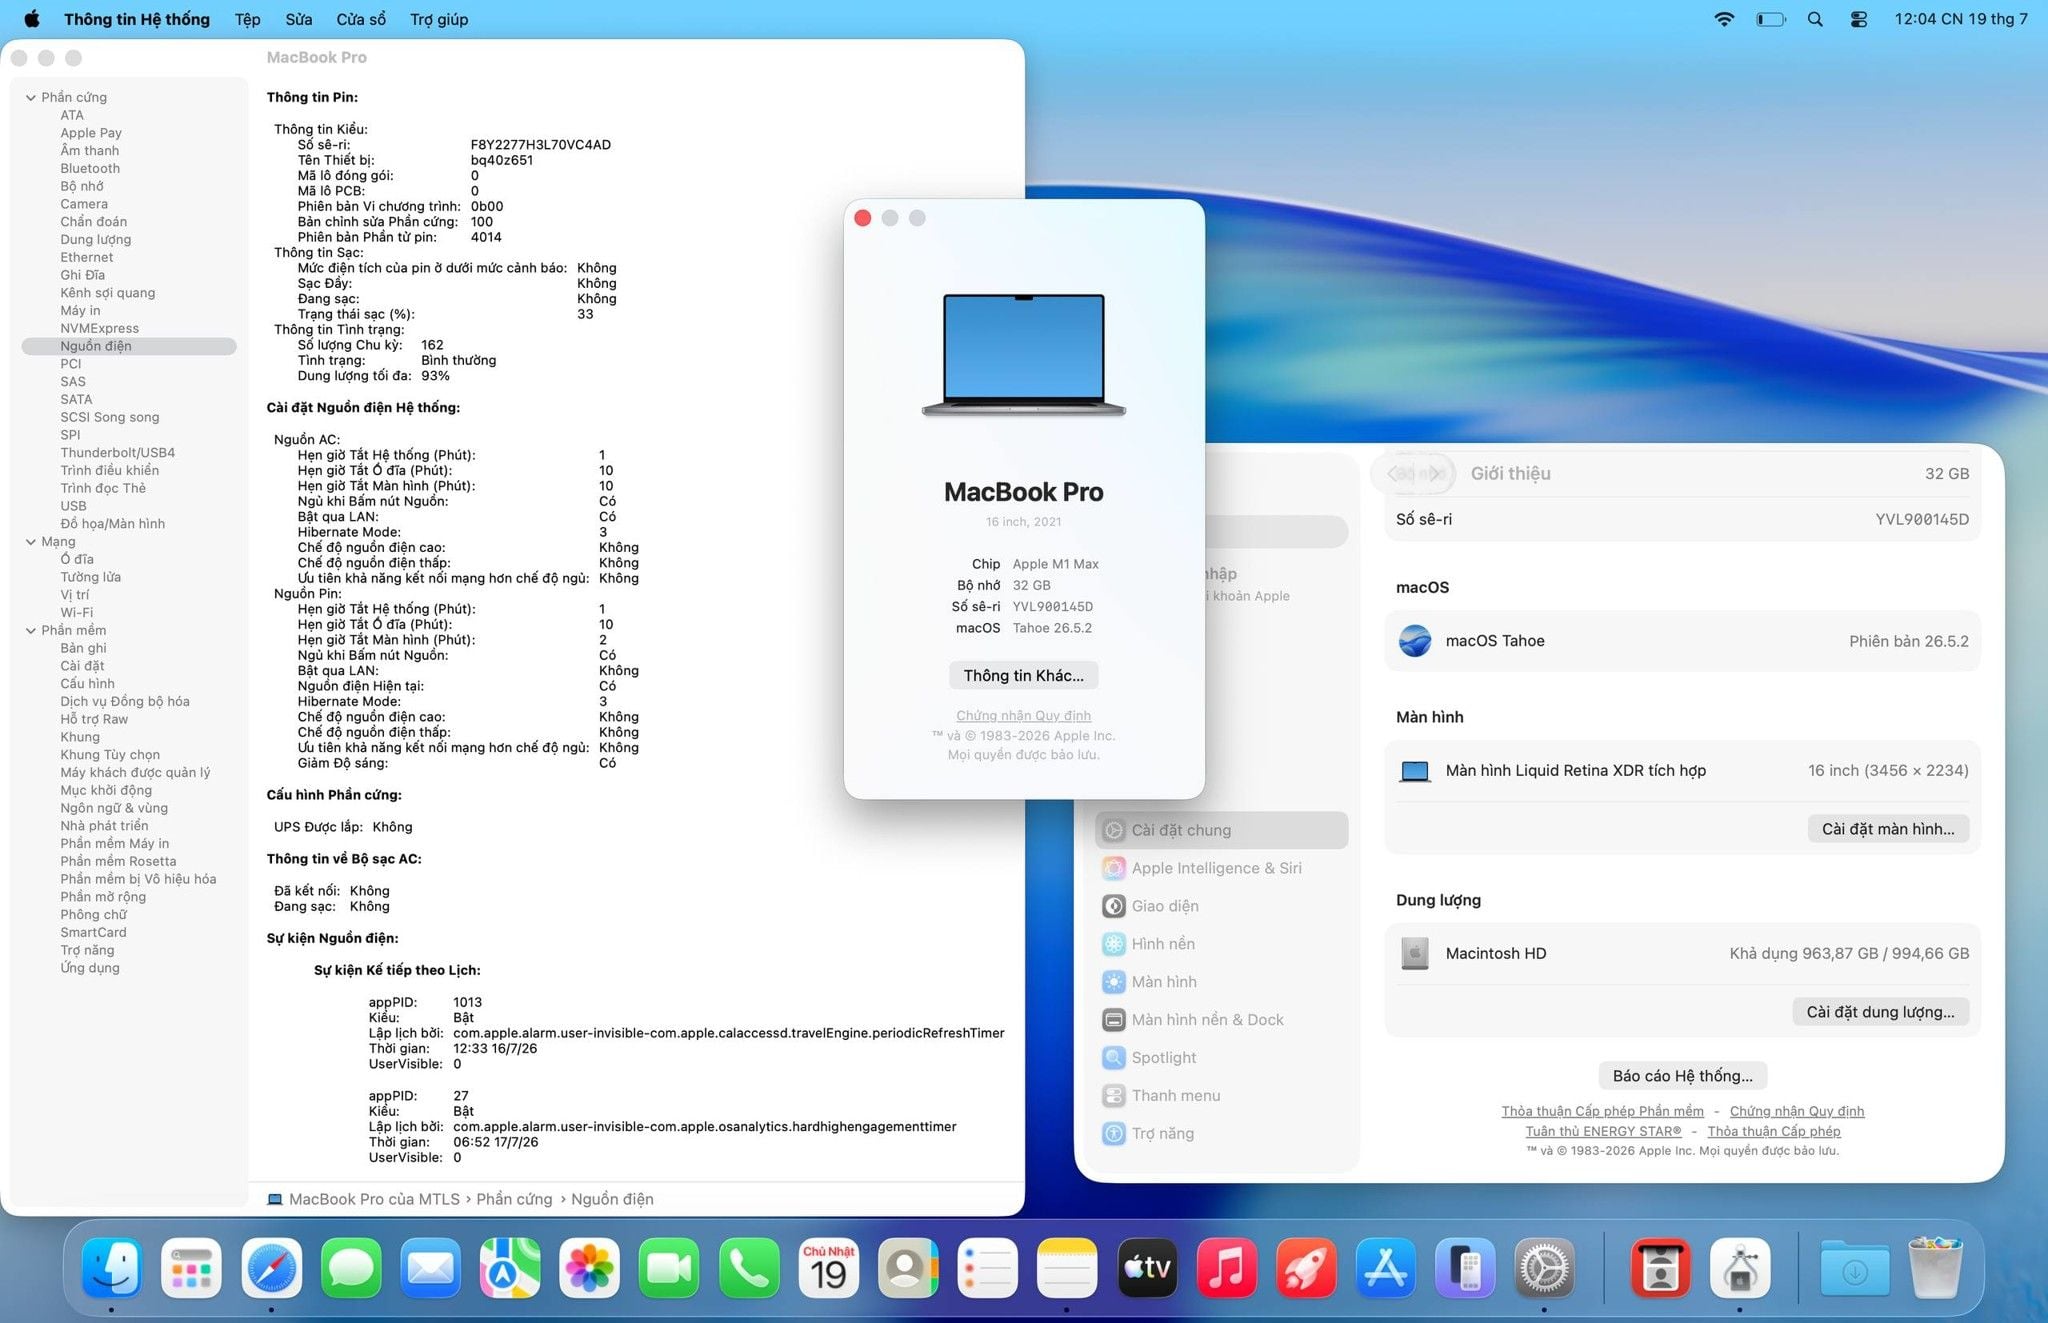Open Finder from the Dock

(111, 1267)
